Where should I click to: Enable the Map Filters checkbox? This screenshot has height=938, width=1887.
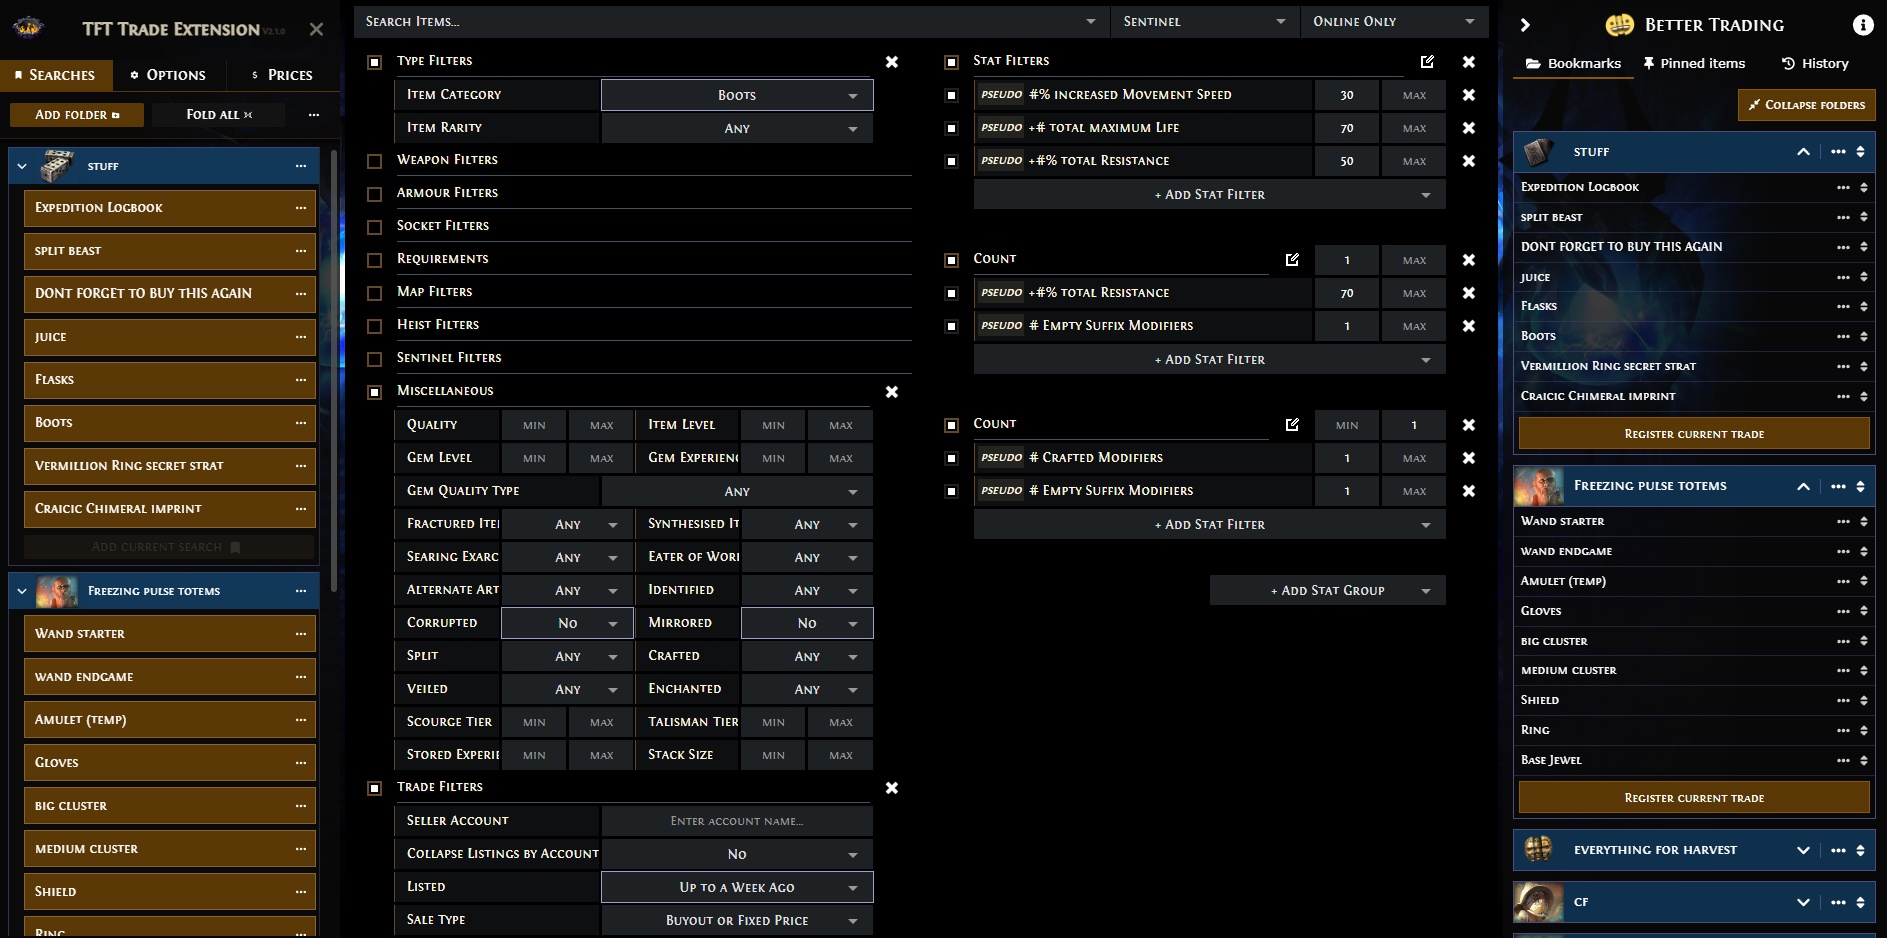375,293
